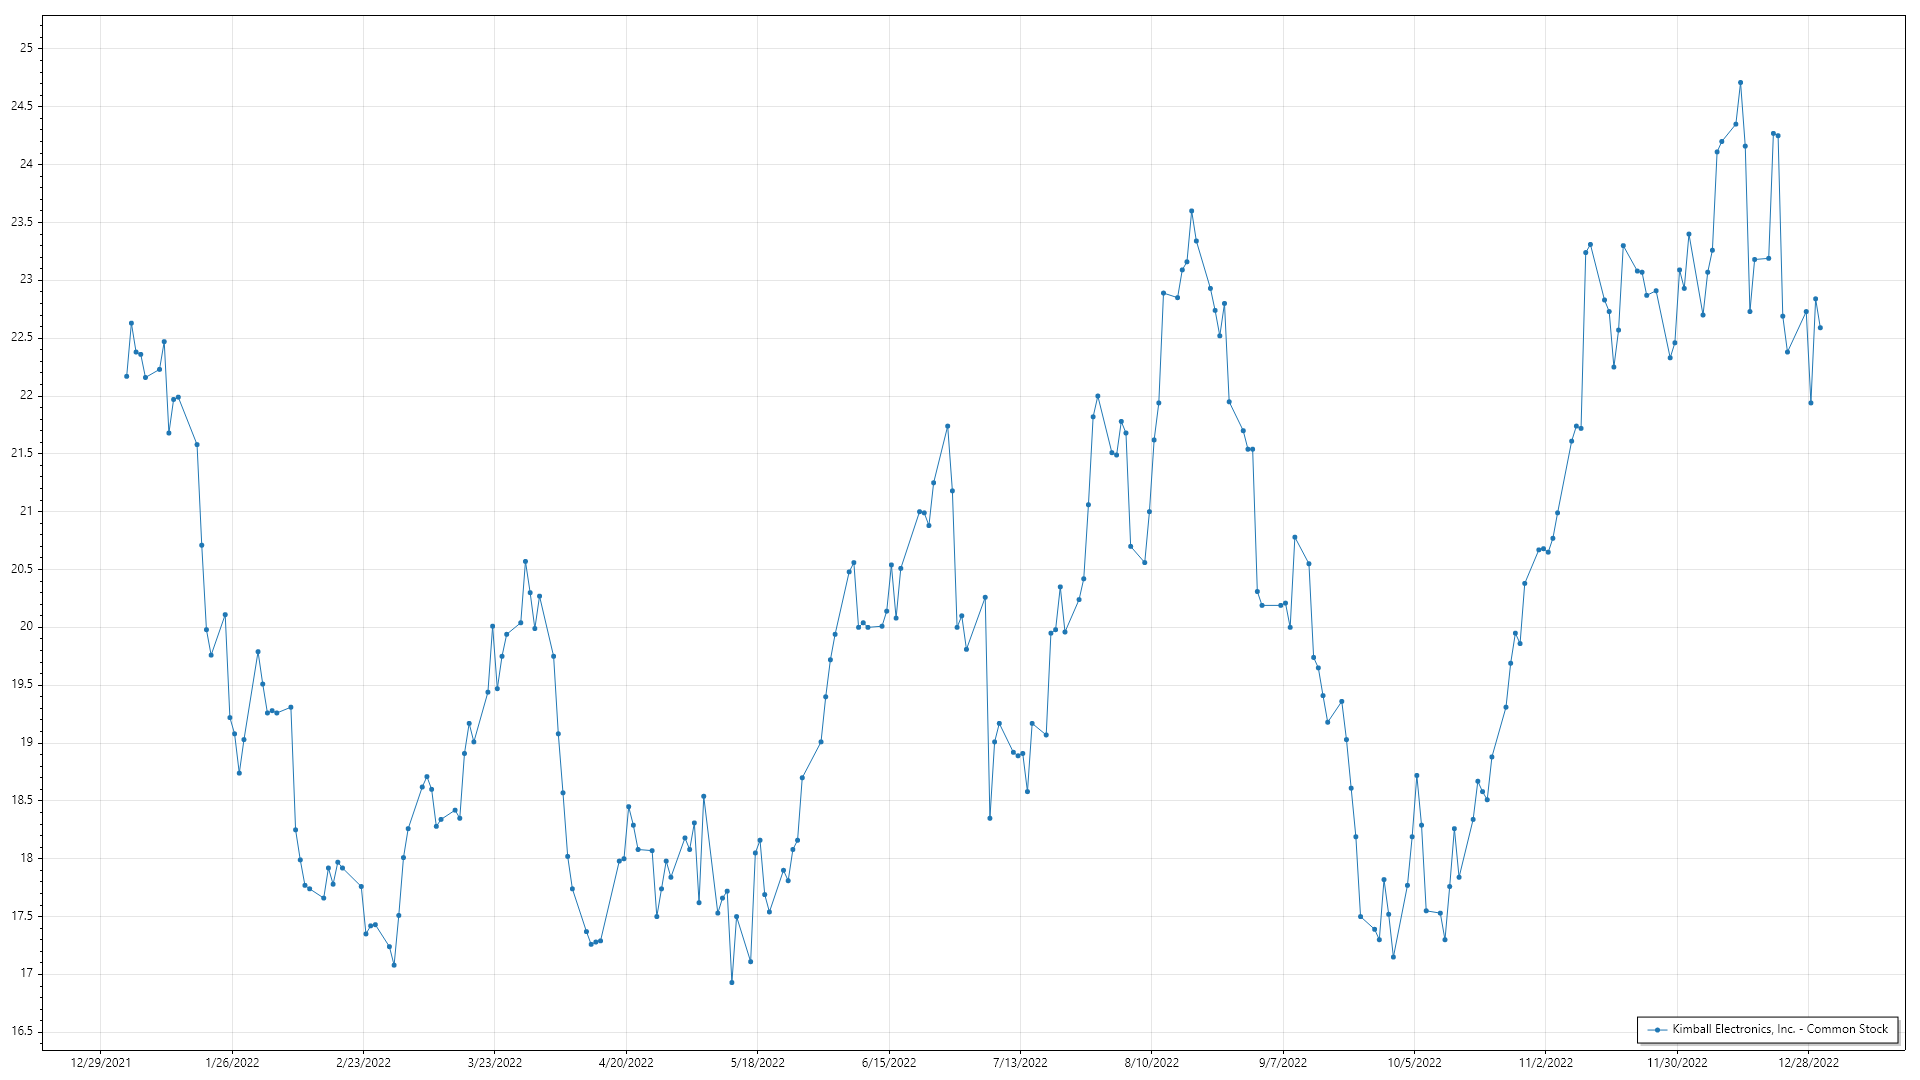Image resolution: width=1920 pixels, height=1080 pixels.
Task: Click the last data point of the series
Action: (1820, 328)
